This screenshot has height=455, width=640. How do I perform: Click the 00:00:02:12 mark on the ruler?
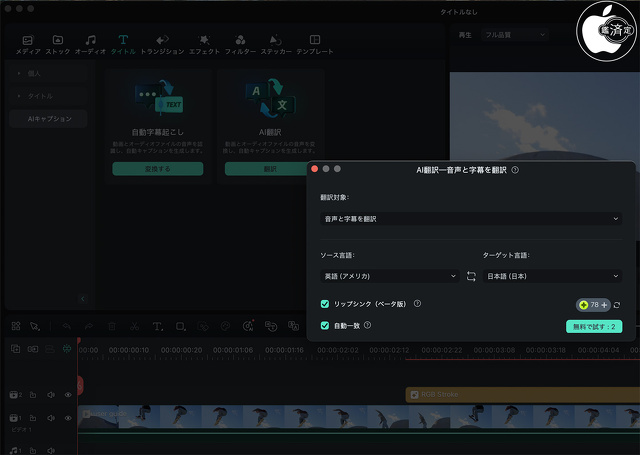[x=389, y=350]
